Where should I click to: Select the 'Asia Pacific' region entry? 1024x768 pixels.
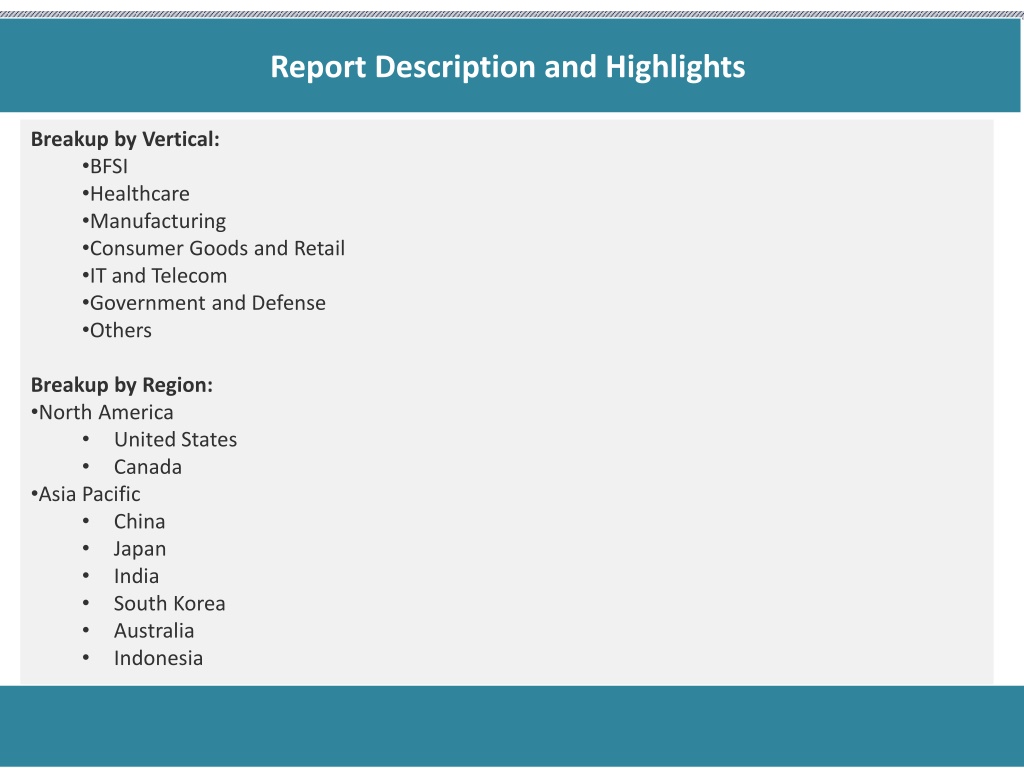tap(89, 494)
